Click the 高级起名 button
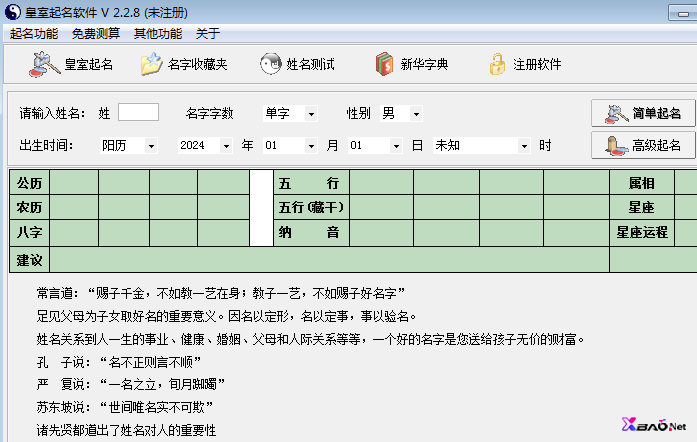 (x=643, y=145)
